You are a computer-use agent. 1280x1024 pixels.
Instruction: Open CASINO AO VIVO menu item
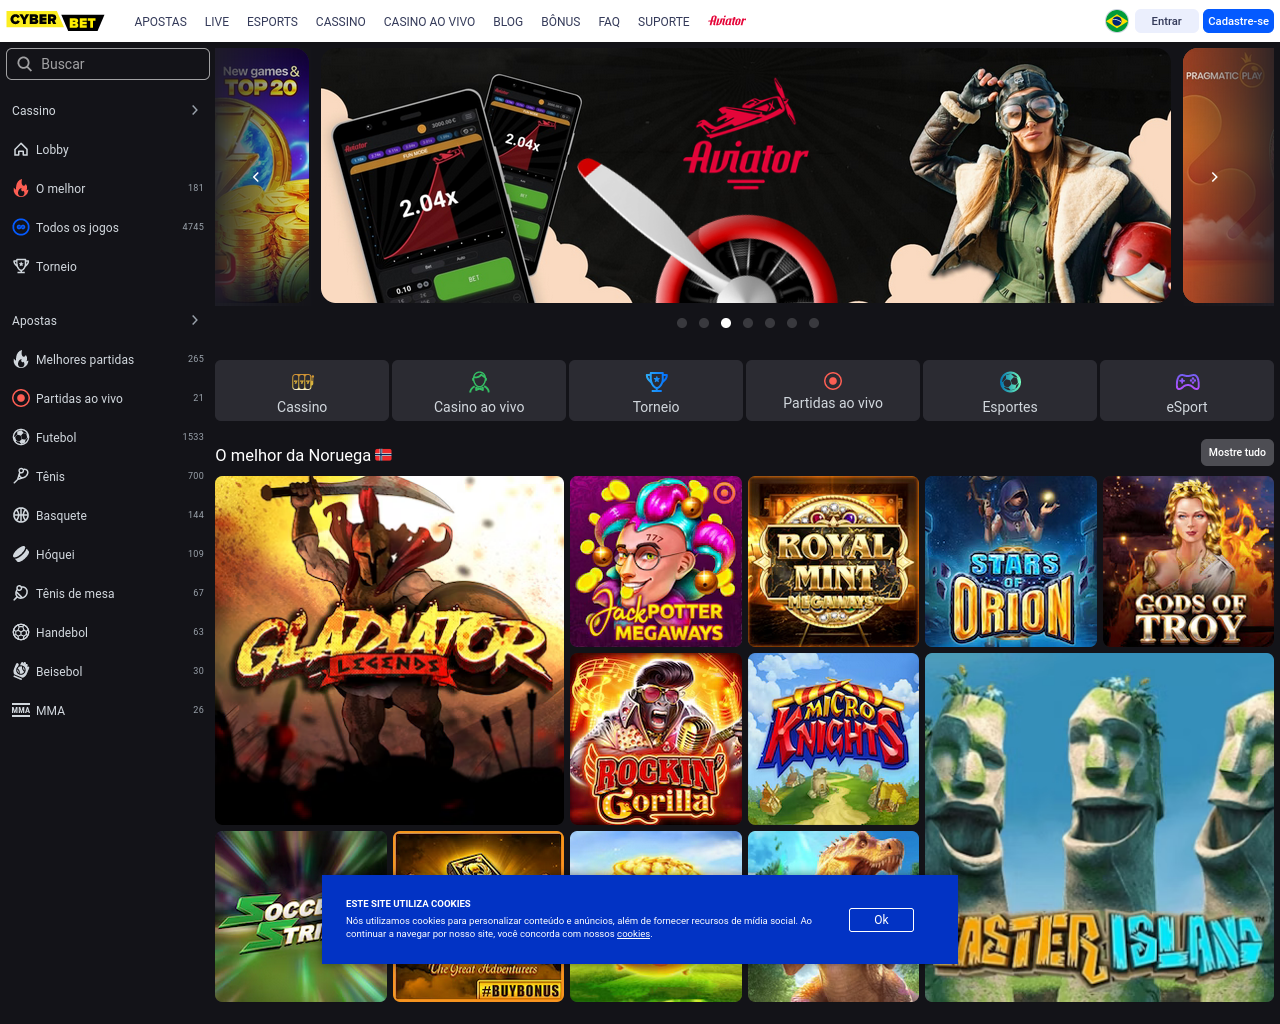click(x=429, y=21)
